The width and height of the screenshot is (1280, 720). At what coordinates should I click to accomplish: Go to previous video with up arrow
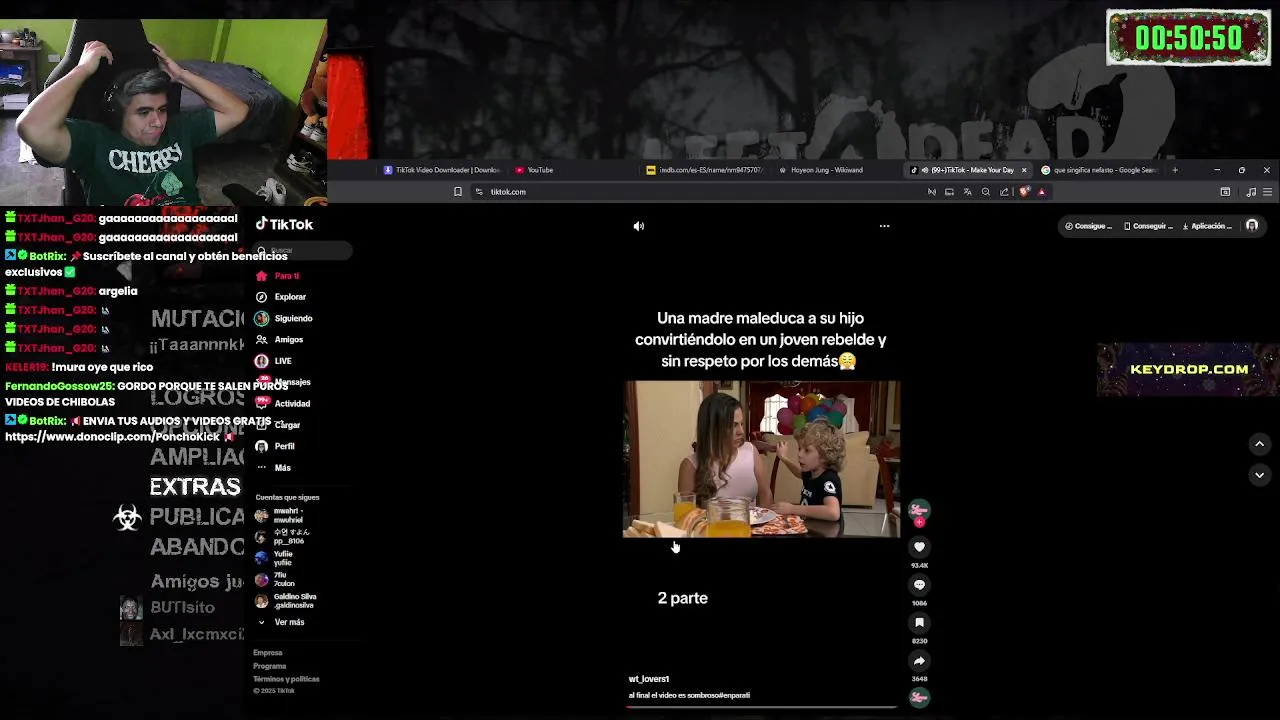pyautogui.click(x=1259, y=444)
